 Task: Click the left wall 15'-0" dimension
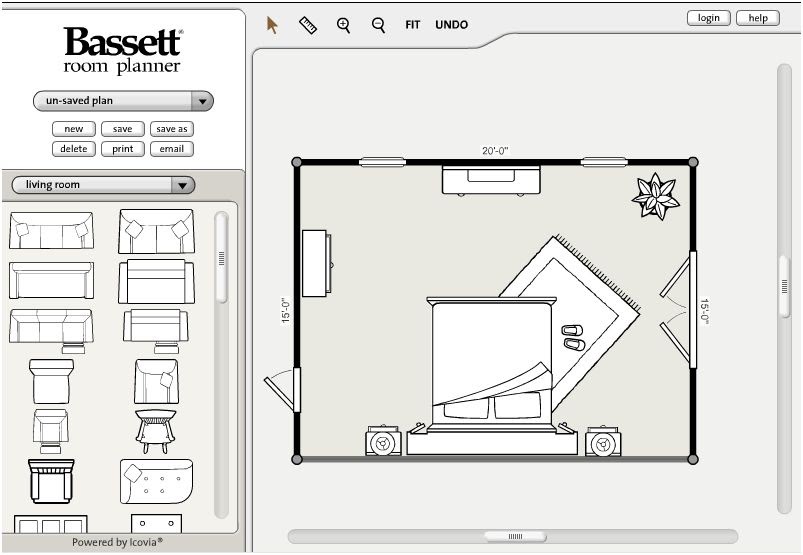pos(286,310)
